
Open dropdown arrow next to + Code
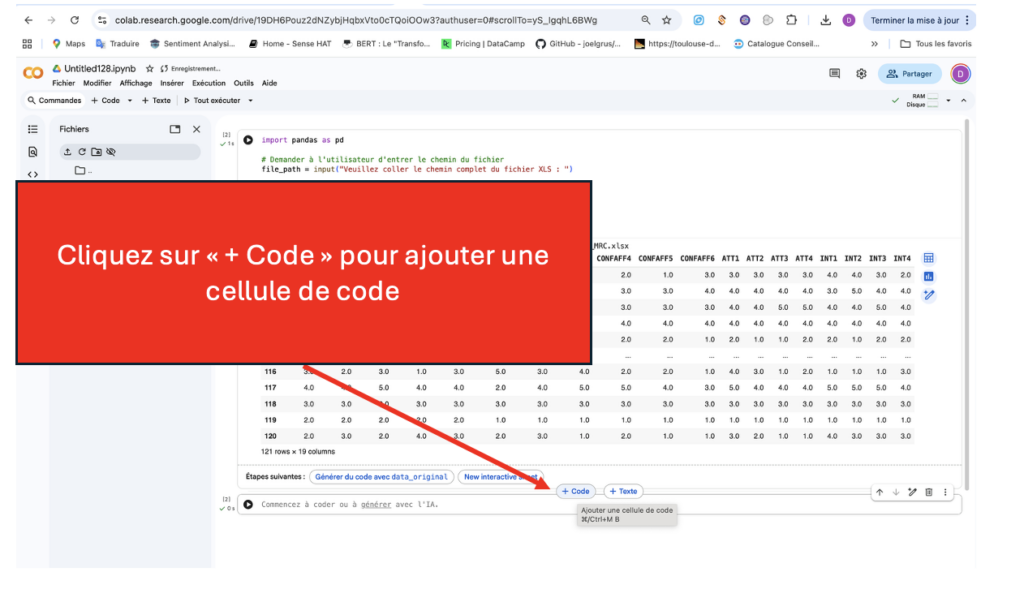pyautogui.click(x=130, y=101)
